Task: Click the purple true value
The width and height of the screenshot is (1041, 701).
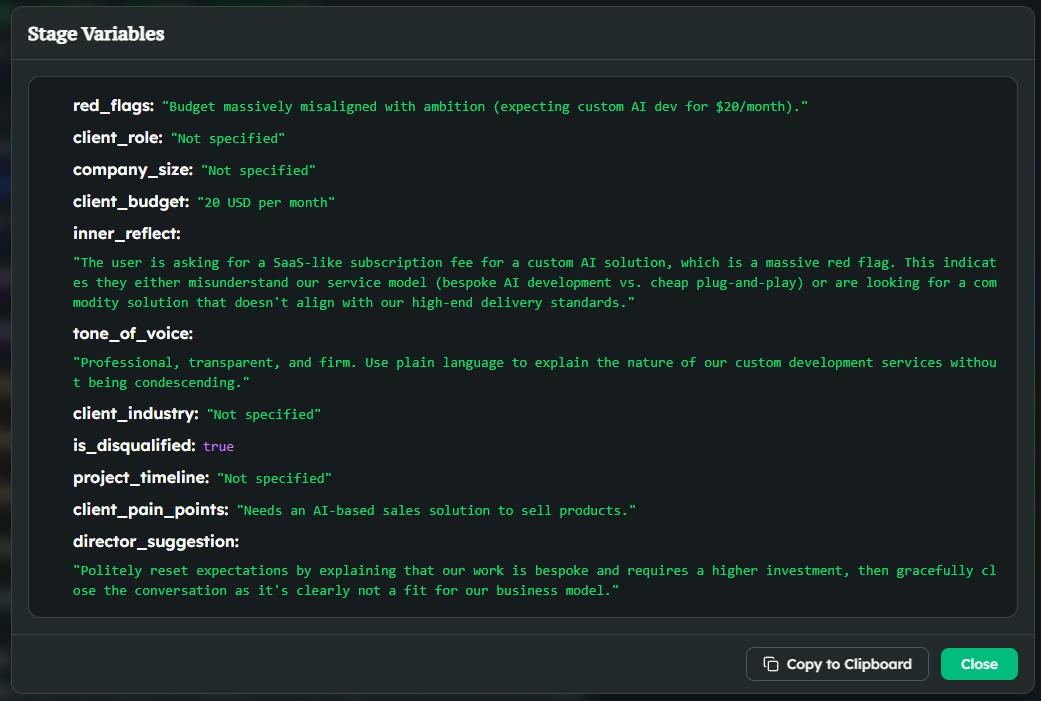Action: [218, 447]
